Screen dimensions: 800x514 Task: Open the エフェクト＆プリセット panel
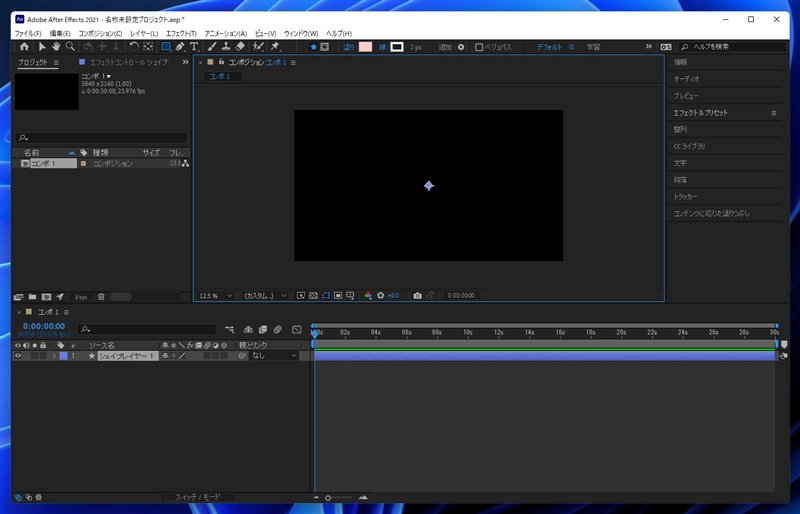tap(700, 113)
